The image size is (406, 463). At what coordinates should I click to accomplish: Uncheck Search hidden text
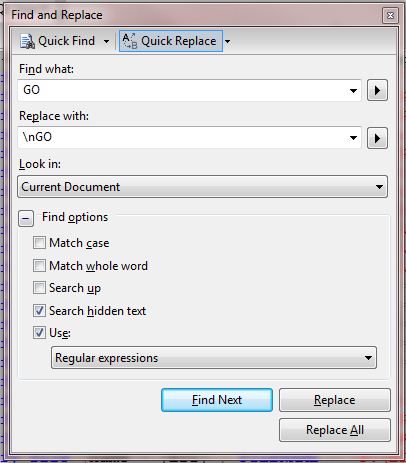[x=39, y=311]
